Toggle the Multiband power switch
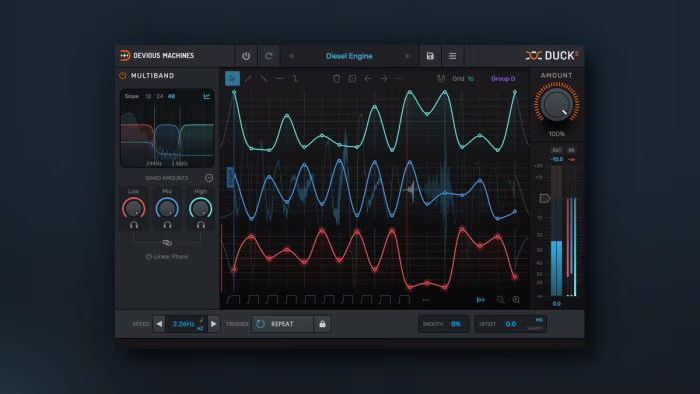The height and width of the screenshot is (394, 700). 122,76
